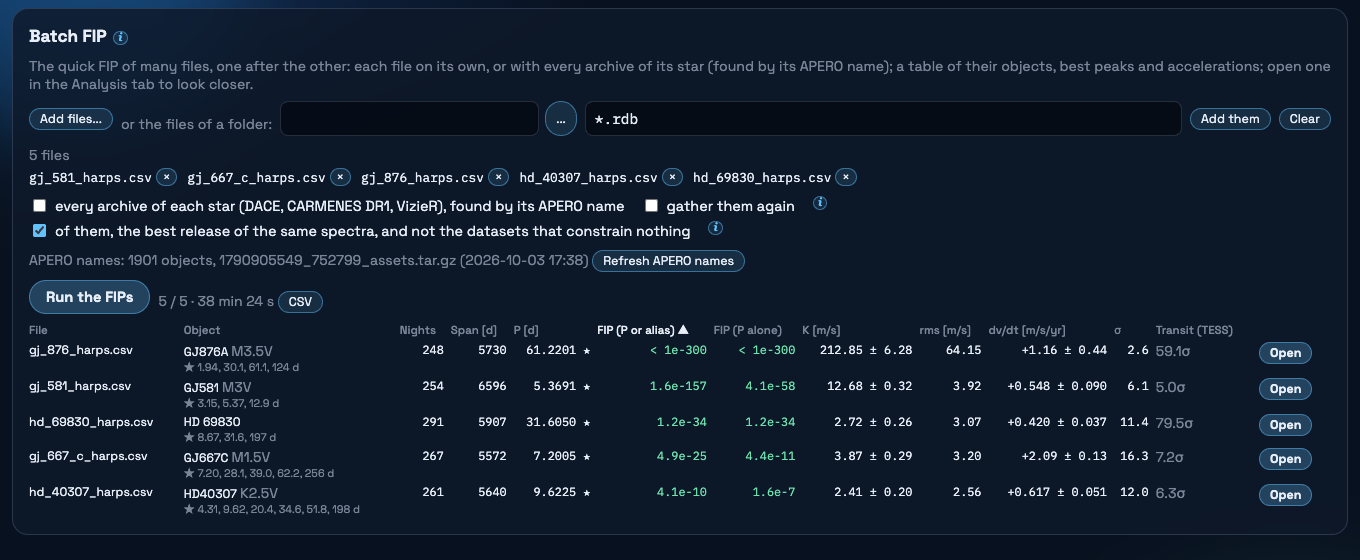Uncheck best release of same spectra option
This screenshot has height=560, width=1360.
40,231
